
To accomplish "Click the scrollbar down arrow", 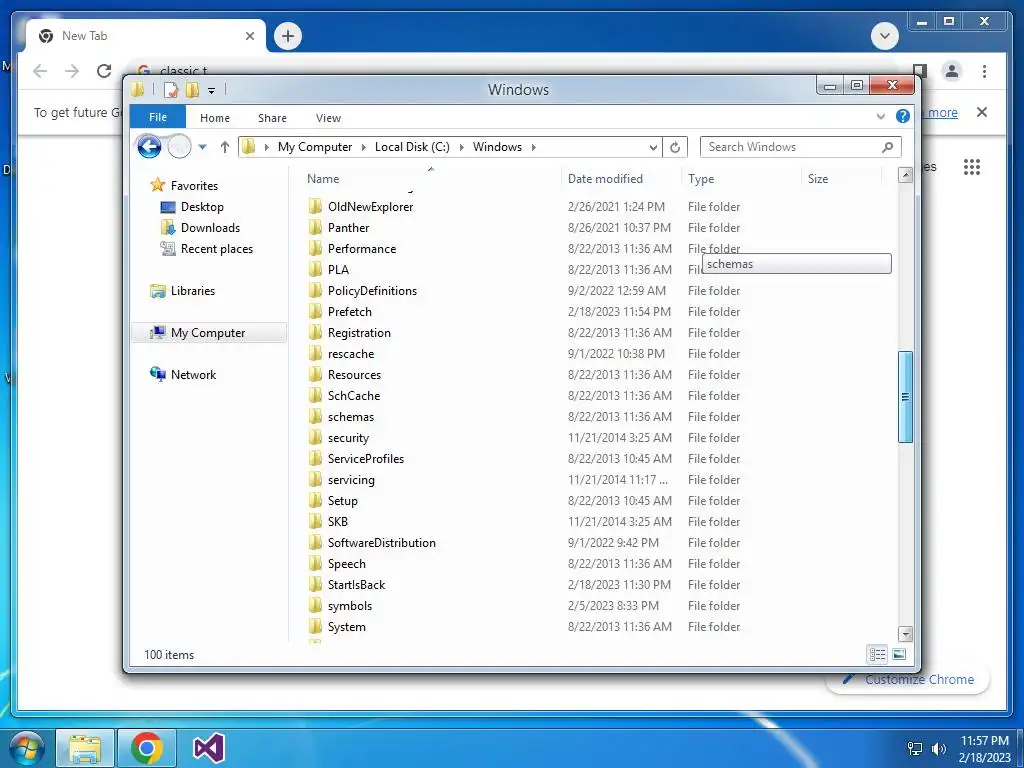I will 905,633.
